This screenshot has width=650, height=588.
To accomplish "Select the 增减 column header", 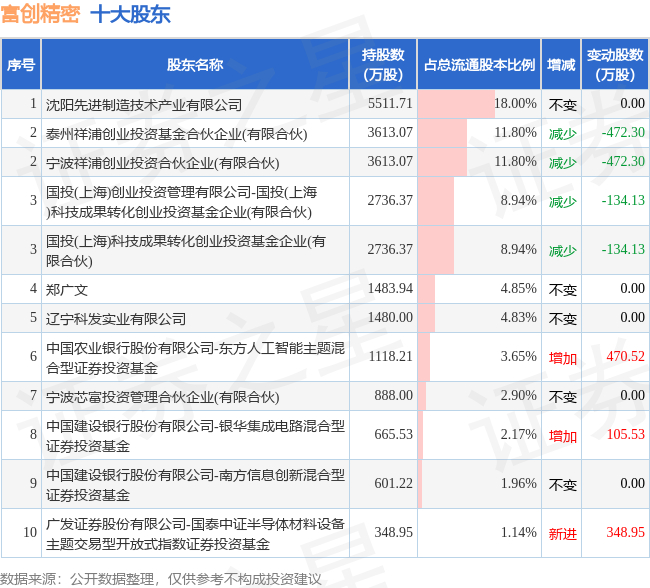I will click(x=561, y=64).
